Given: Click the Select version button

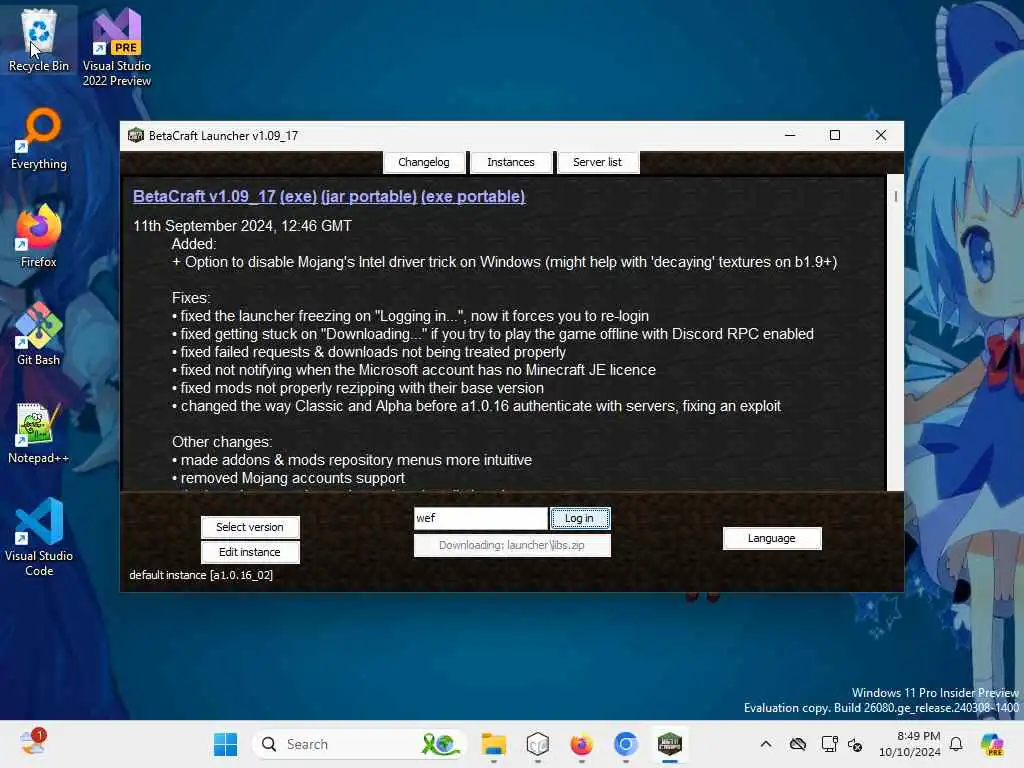Looking at the screenshot, I should [x=250, y=527].
